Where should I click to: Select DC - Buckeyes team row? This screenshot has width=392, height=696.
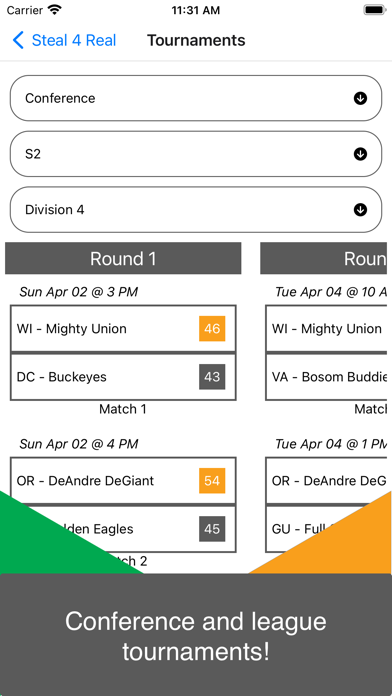click(x=123, y=377)
